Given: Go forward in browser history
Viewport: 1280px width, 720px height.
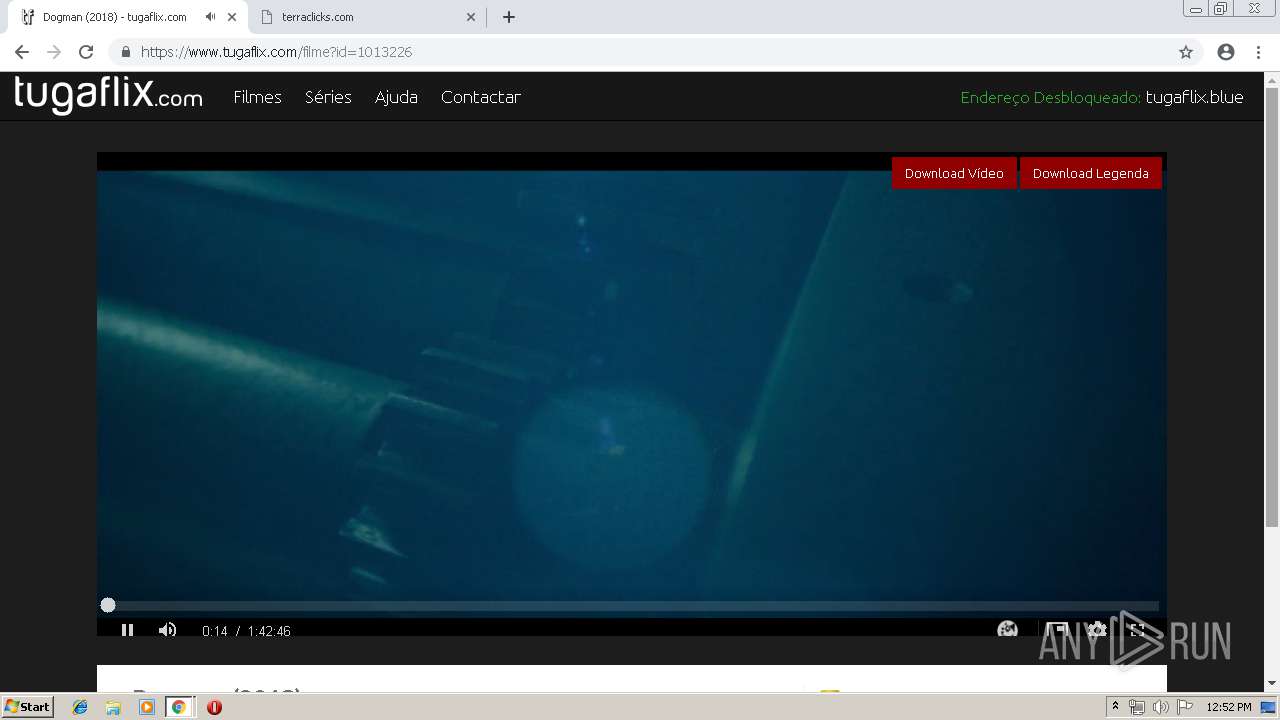Looking at the screenshot, I should click(x=54, y=52).
